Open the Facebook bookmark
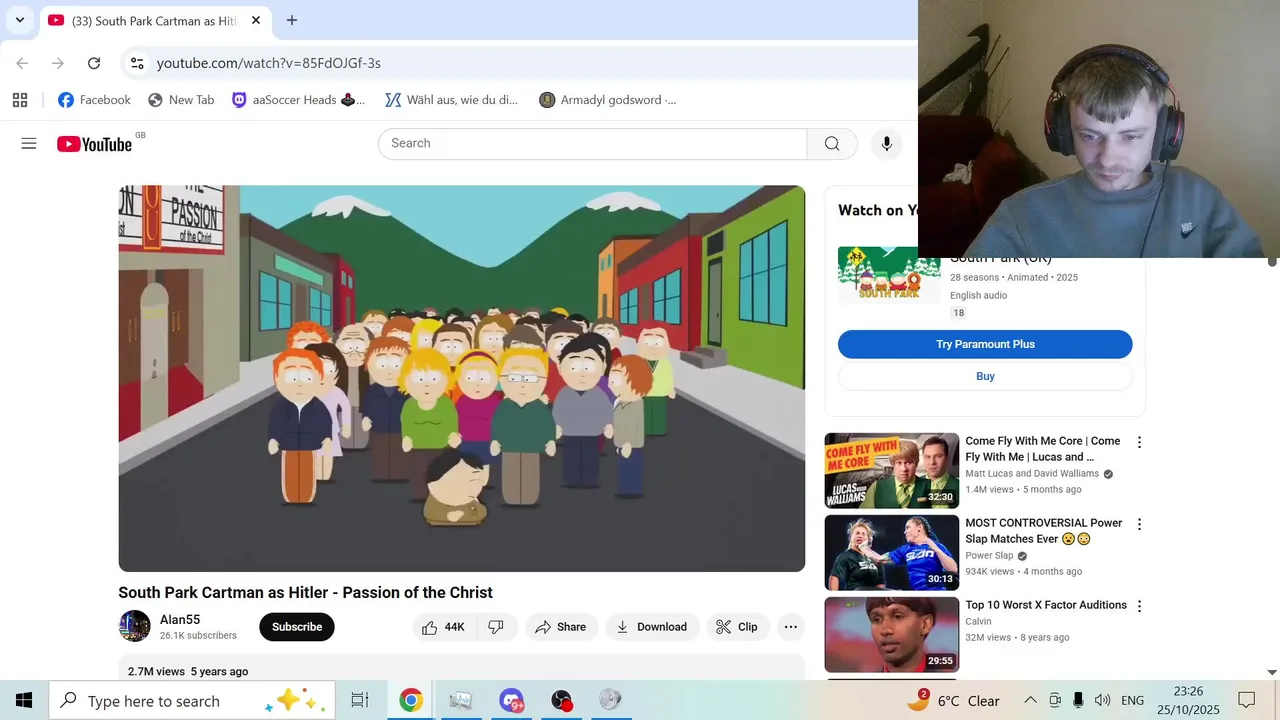Image resolution: width=1280 pixels, height=720 pixels. (94, 100)
